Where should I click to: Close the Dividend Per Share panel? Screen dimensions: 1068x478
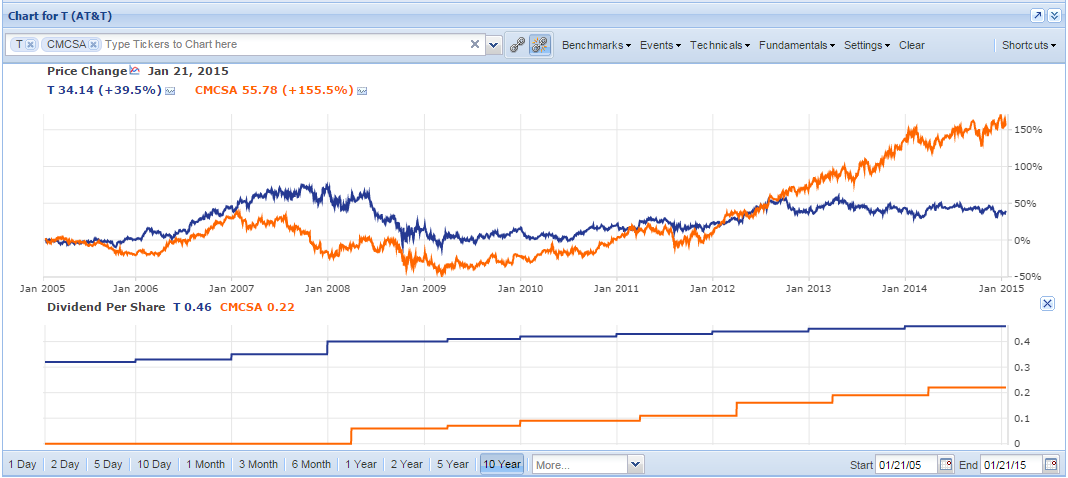coord(1048,304)
